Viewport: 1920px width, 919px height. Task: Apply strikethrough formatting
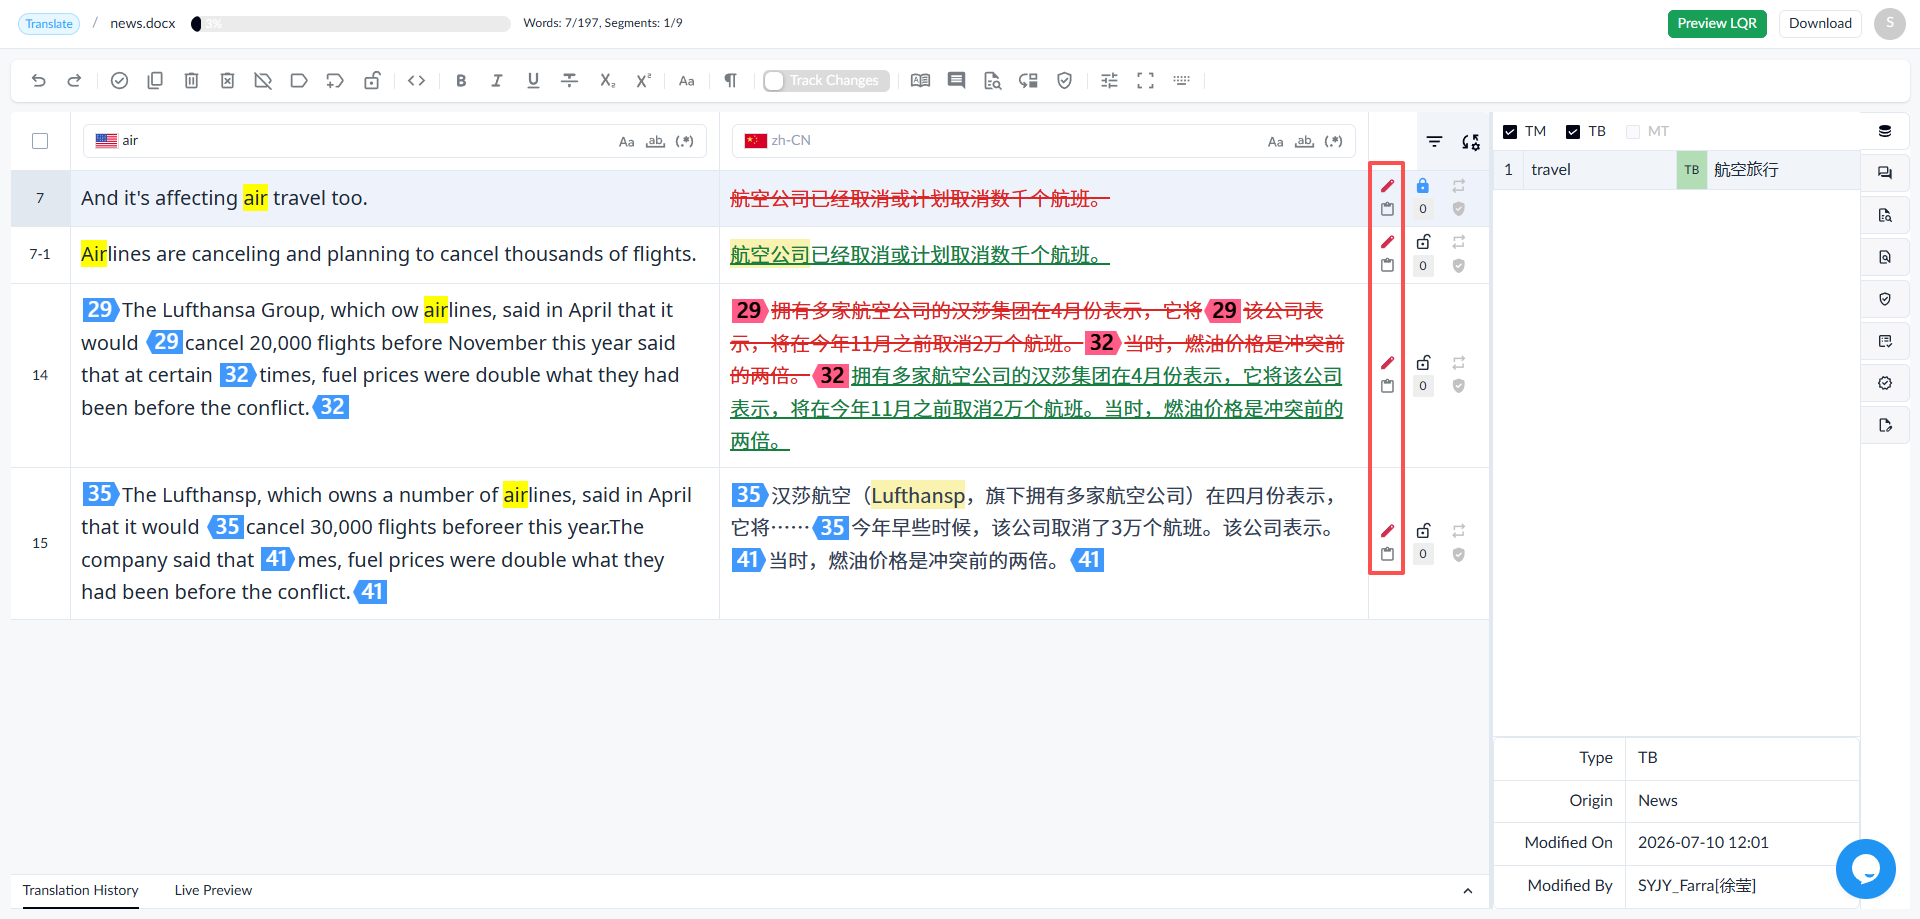click(569, 81)
